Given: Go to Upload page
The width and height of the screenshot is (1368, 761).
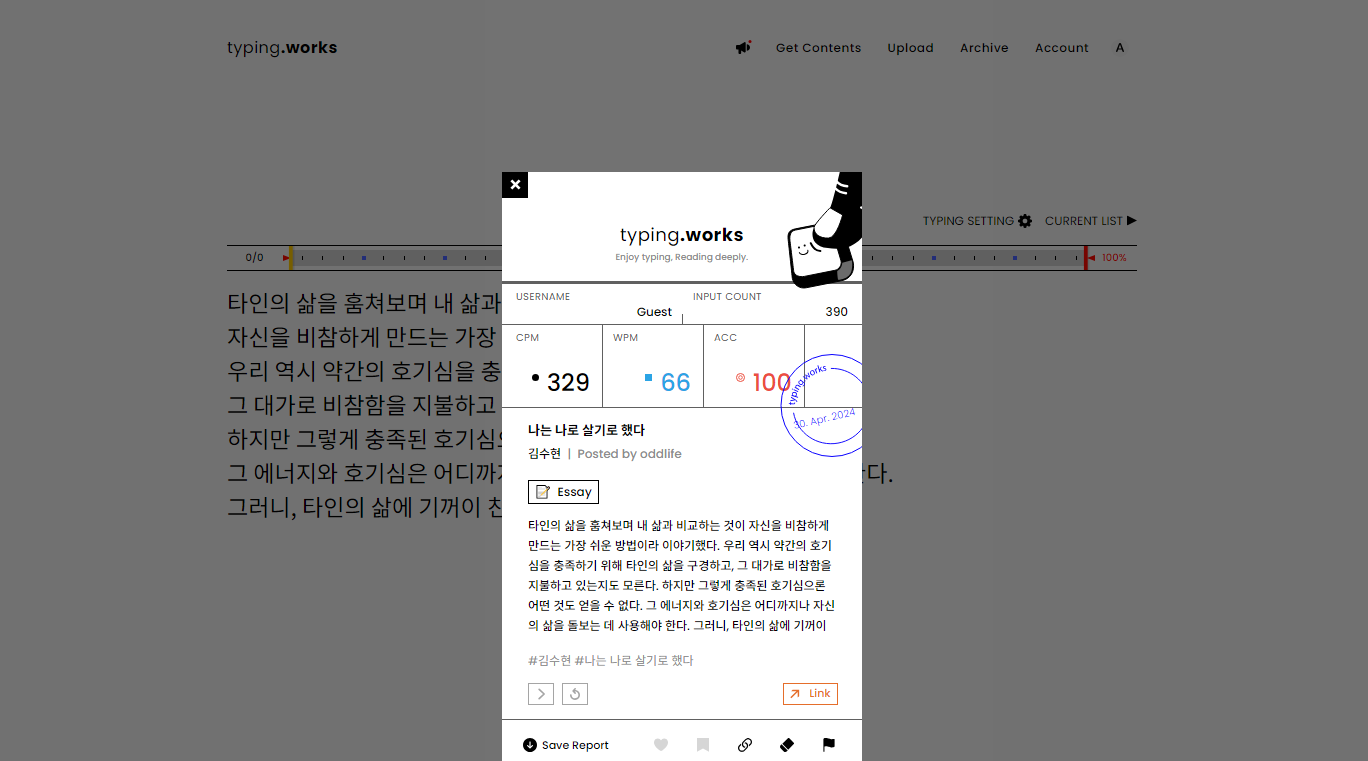Looking at the screenshot, I should click(x=910, y=48).
